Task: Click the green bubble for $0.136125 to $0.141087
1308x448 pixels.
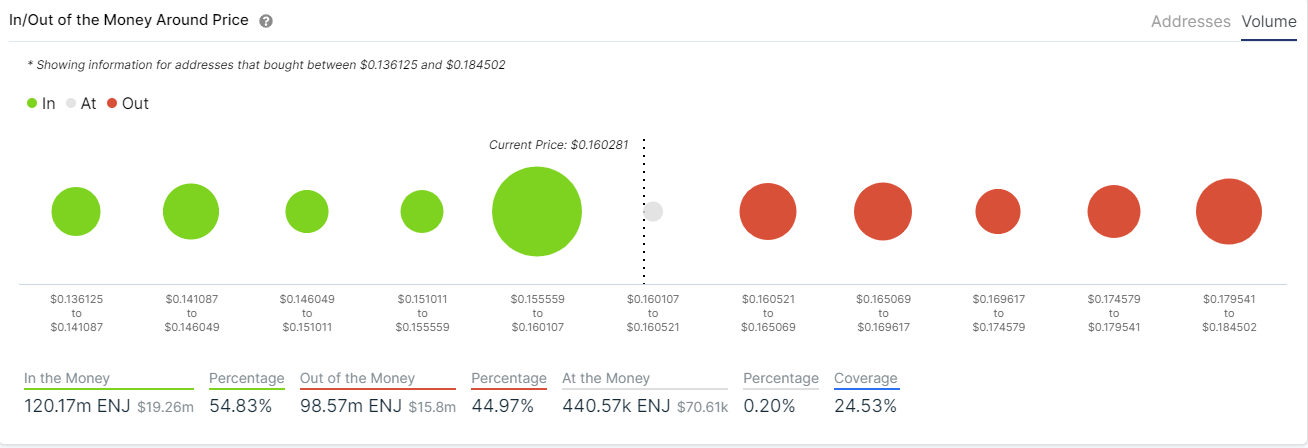Action: pyautogui.click(x=76, y=212)
